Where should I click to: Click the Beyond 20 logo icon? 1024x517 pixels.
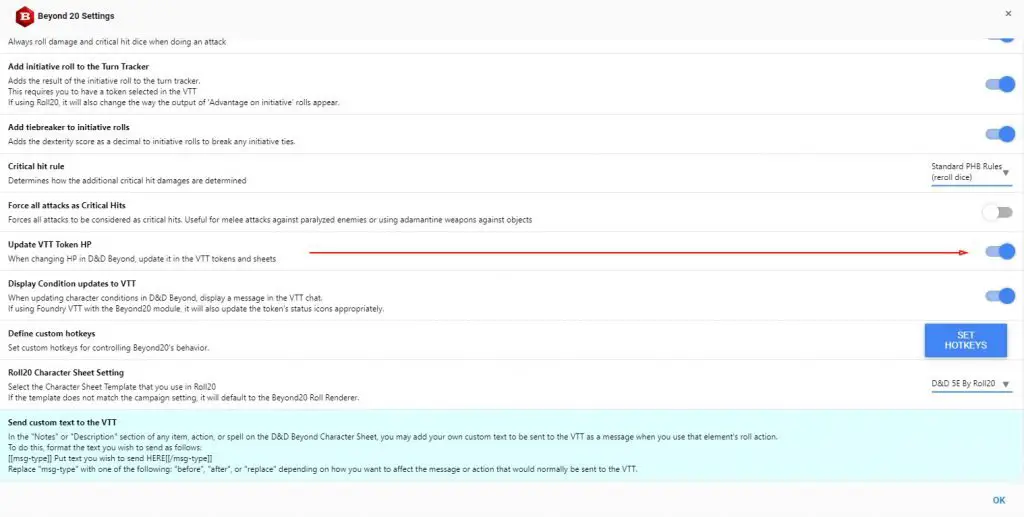pyautogui.click(x=25, y=16)
